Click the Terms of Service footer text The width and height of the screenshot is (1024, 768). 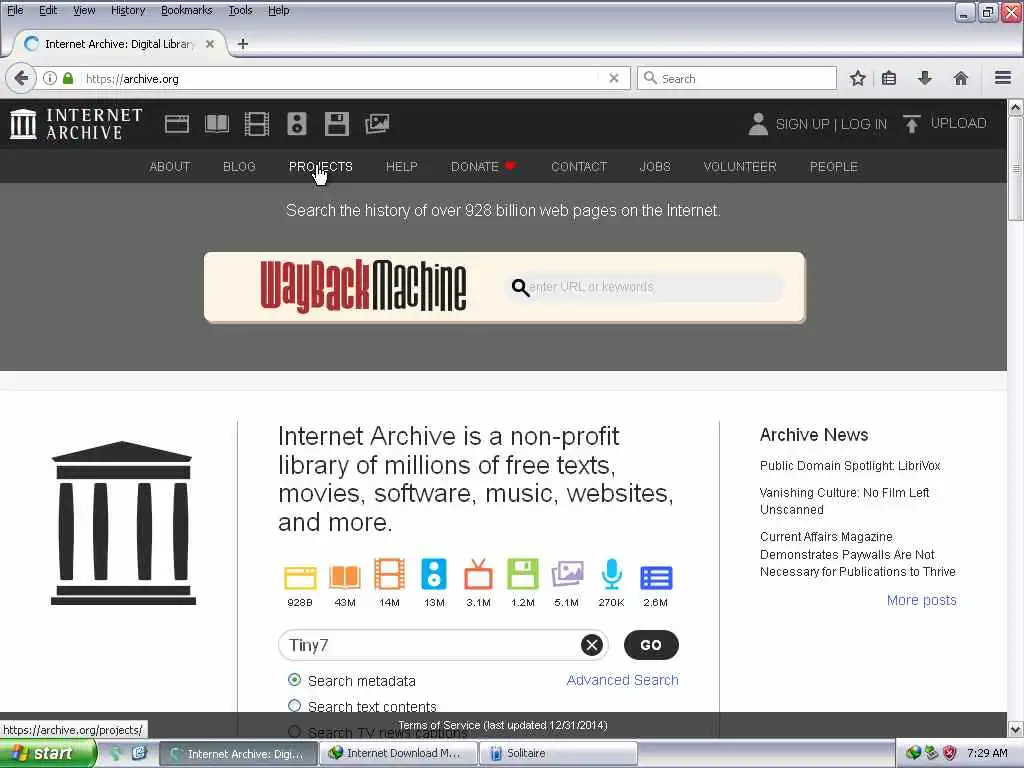[x=503, y=725]
